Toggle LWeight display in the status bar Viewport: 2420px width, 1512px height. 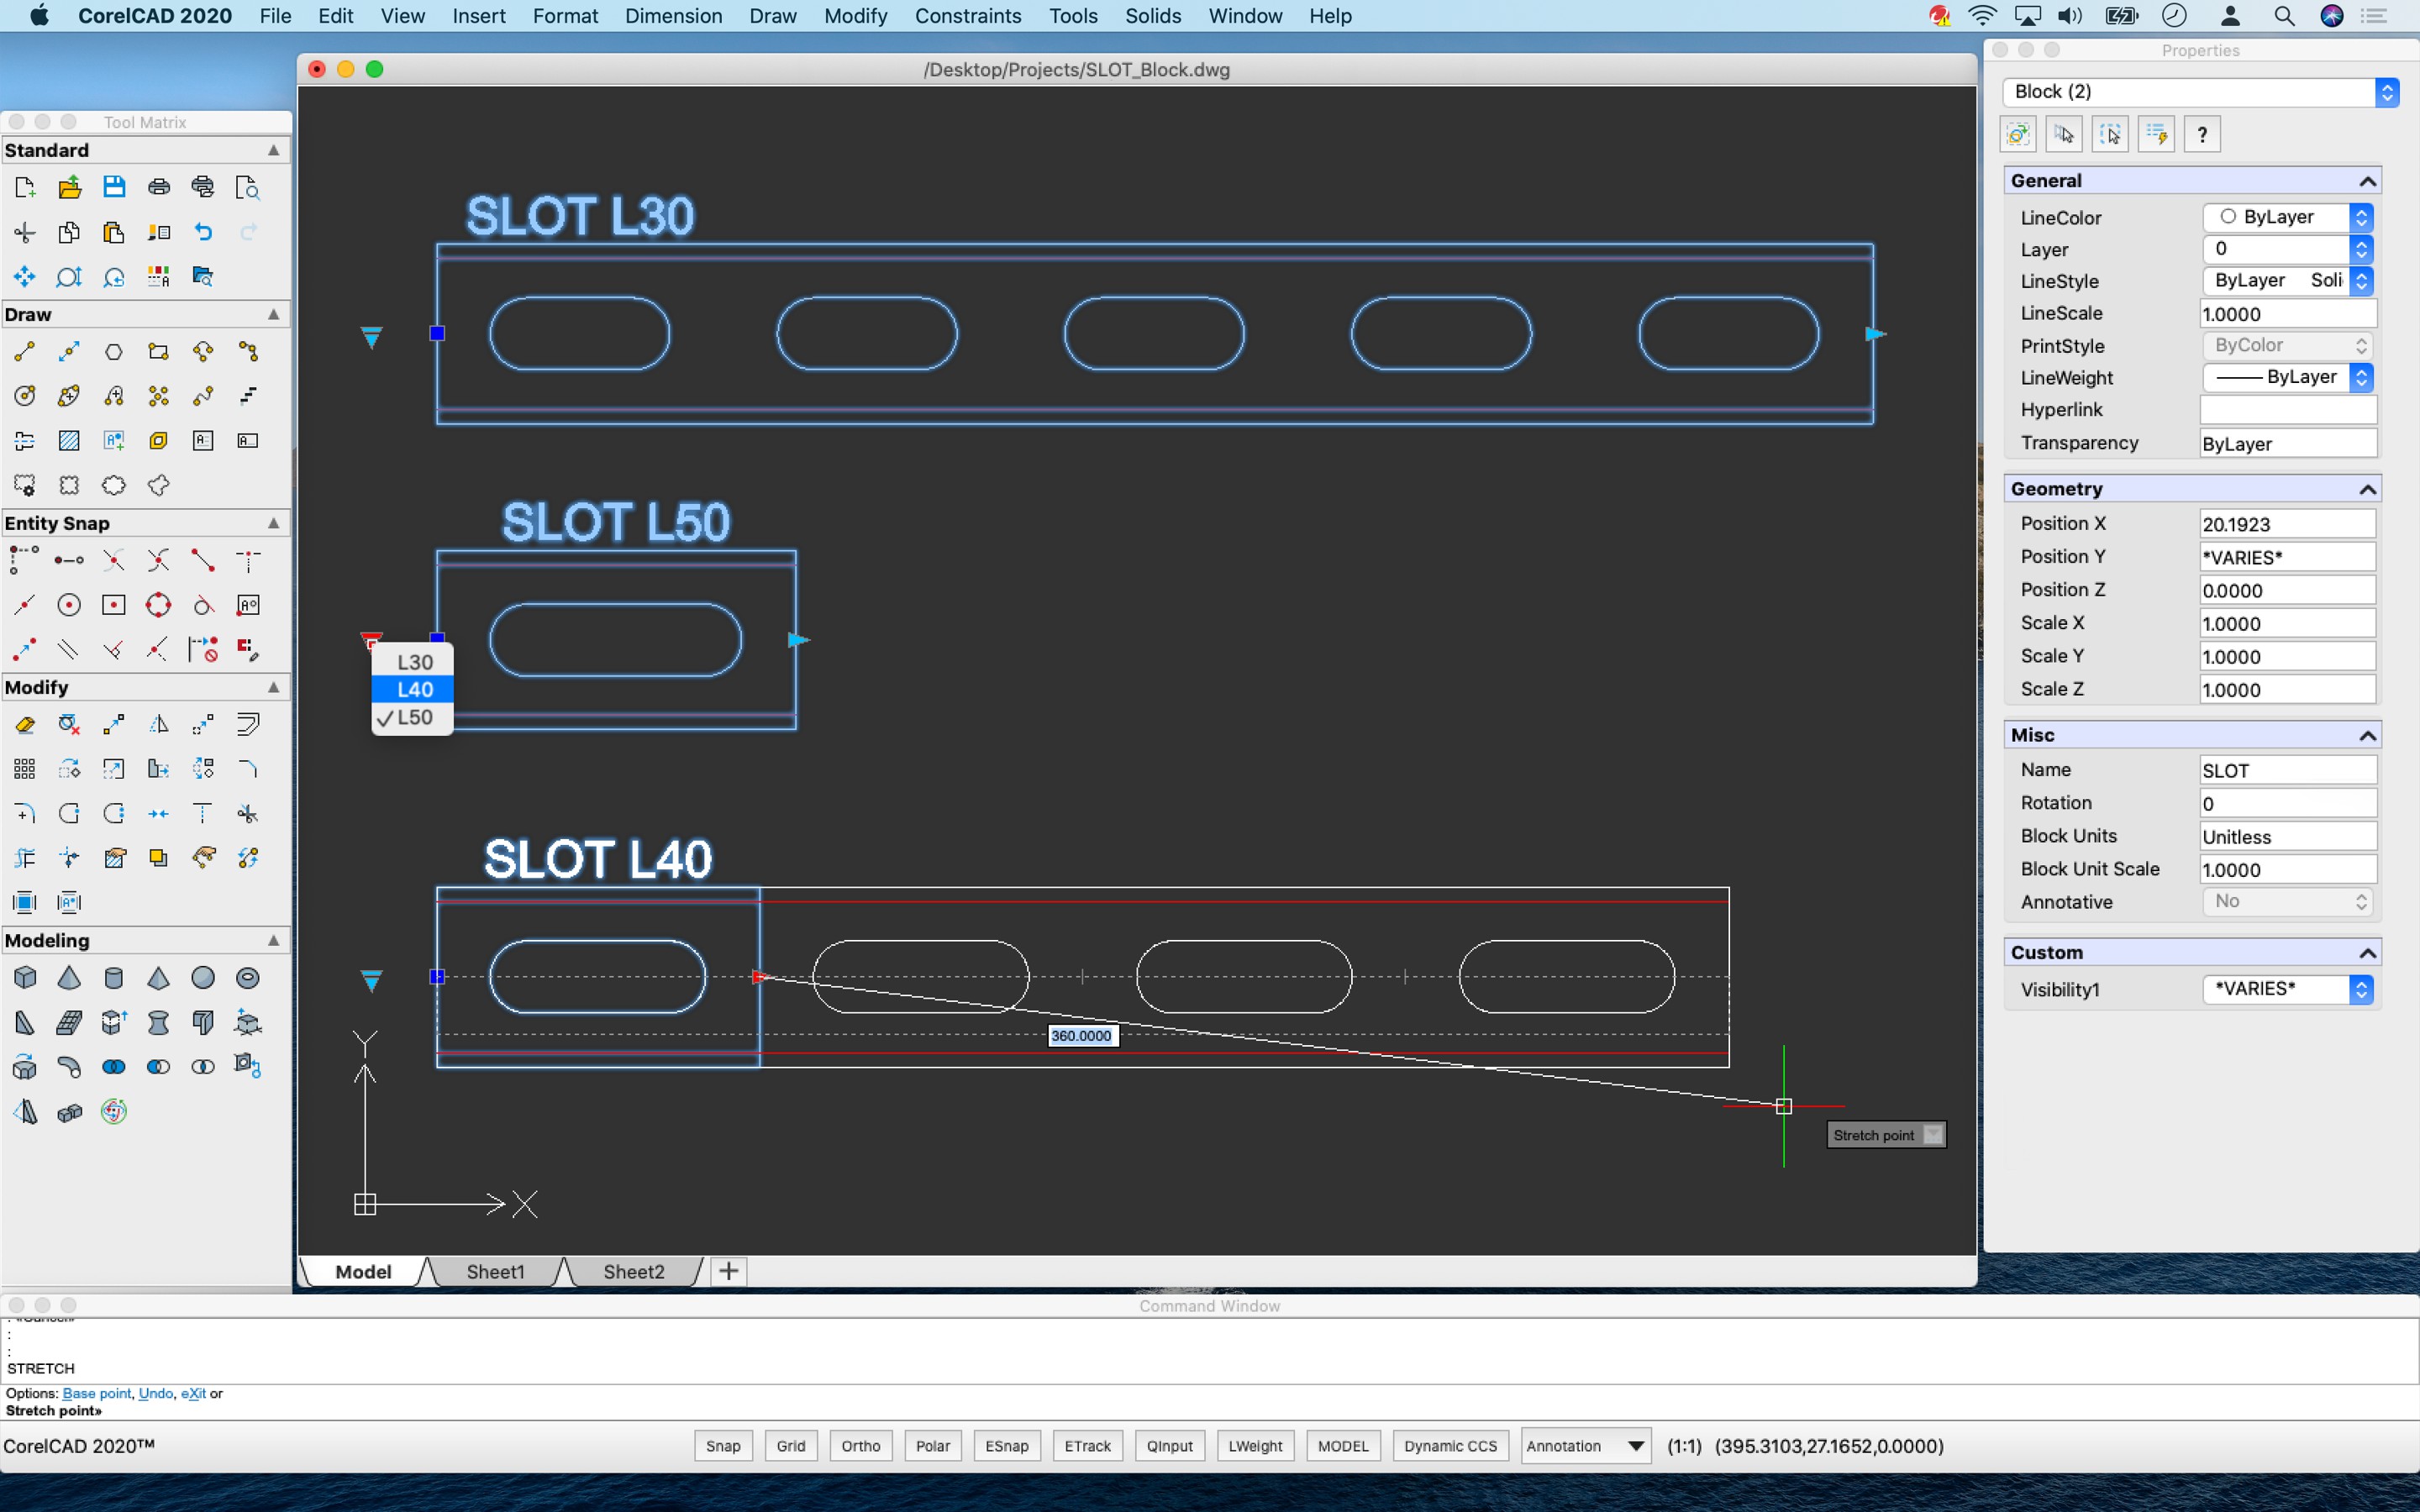tap(1255, 1446)
